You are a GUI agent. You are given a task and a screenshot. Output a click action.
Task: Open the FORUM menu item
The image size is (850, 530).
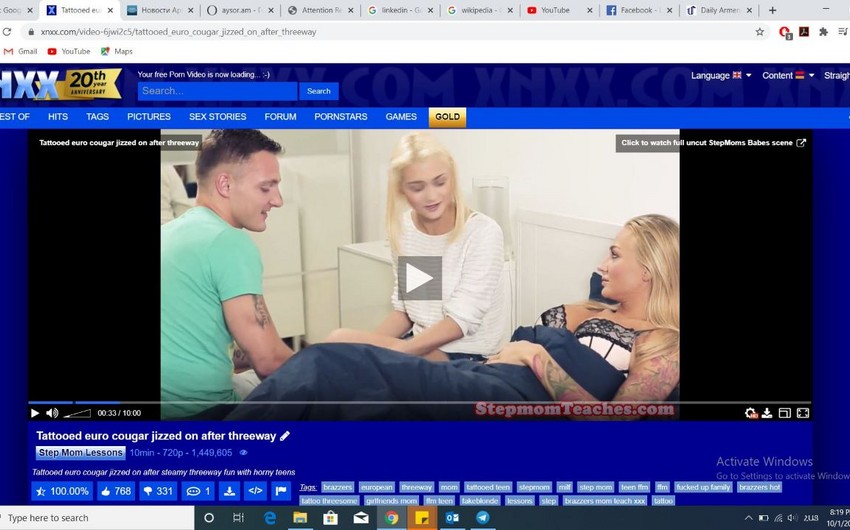(x=280, y=117)
